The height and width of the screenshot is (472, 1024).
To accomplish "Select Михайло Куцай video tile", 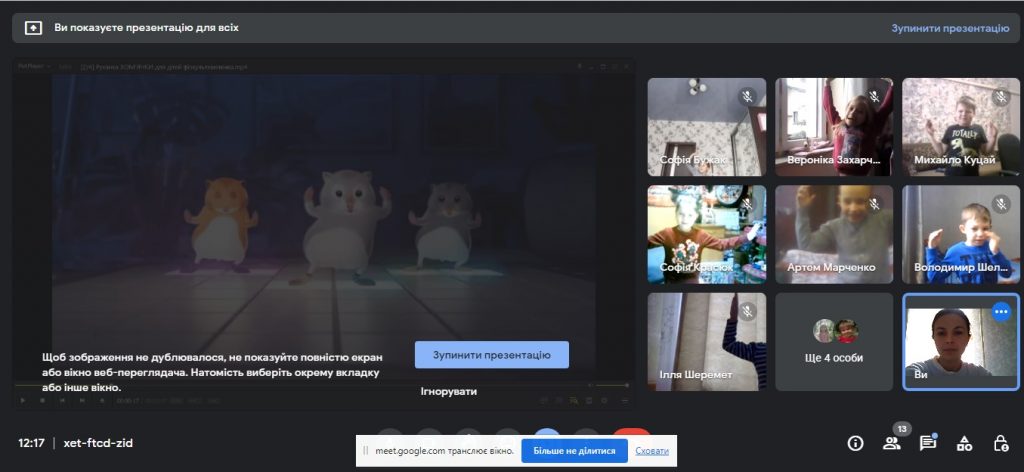I will click(961, 127).
